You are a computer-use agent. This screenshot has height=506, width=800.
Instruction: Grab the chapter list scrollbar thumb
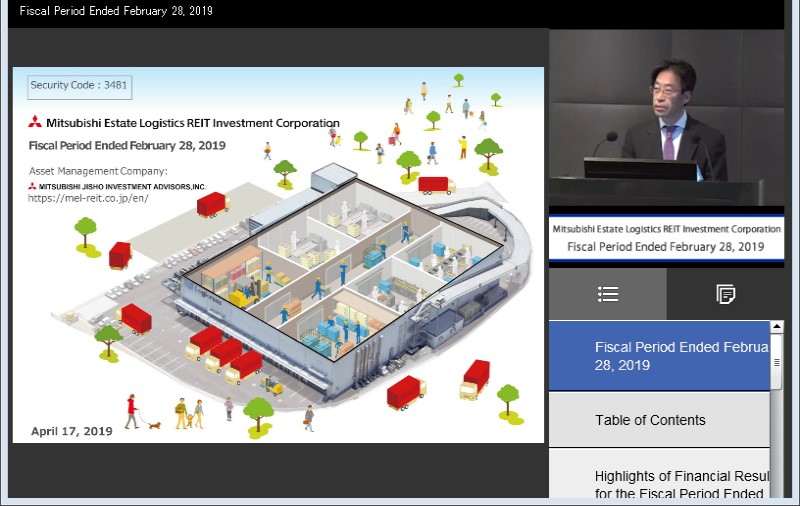(x=777, y=362)
